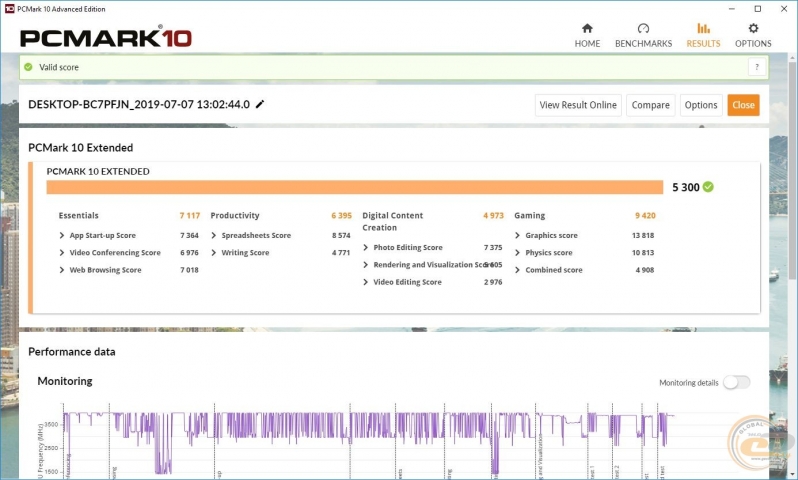Switch to the RESULTS tab
Viewport: 798px width, 480px height.
703,36
